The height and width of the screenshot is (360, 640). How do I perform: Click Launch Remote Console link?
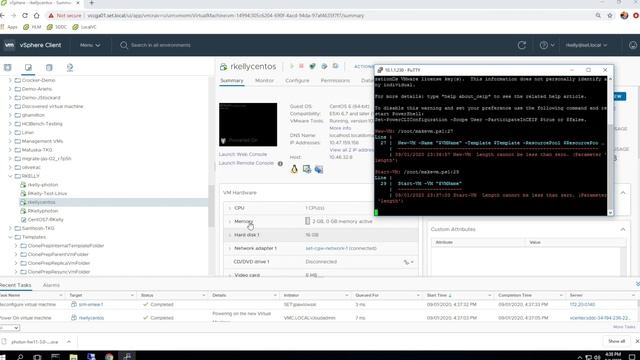pos(246,163)
